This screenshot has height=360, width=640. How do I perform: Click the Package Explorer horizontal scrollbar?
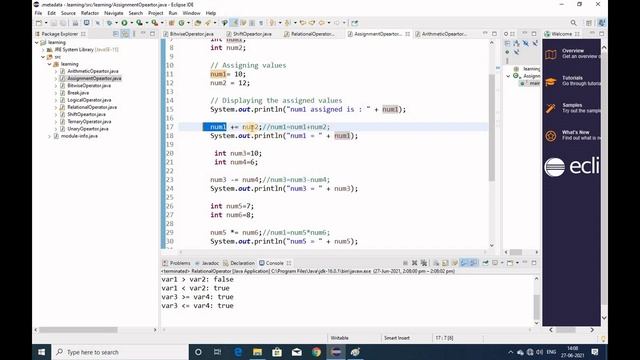click(78, 330)
